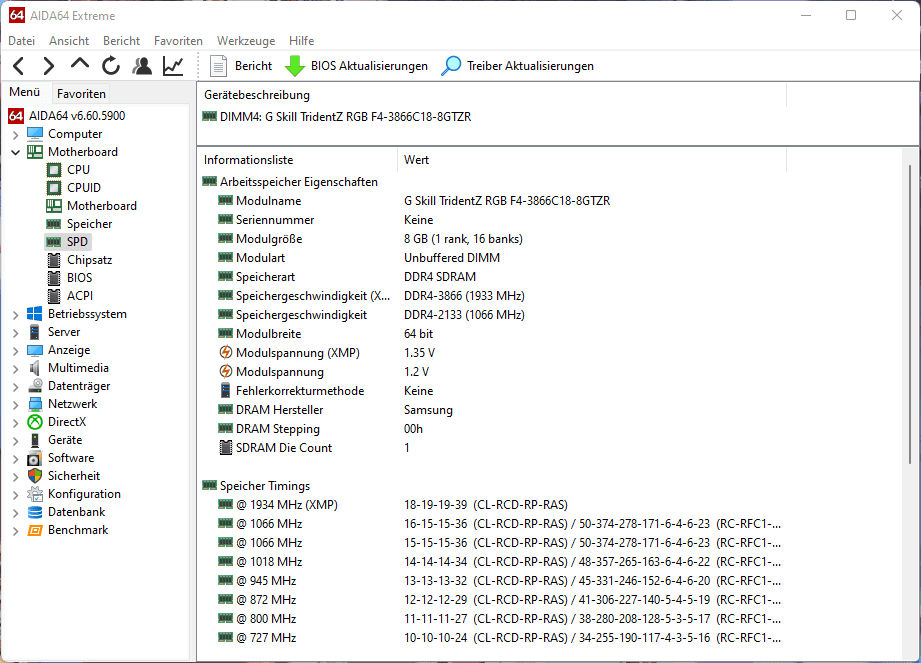
Task: Click the Datenbank database icon
Action: pos(35,512)
